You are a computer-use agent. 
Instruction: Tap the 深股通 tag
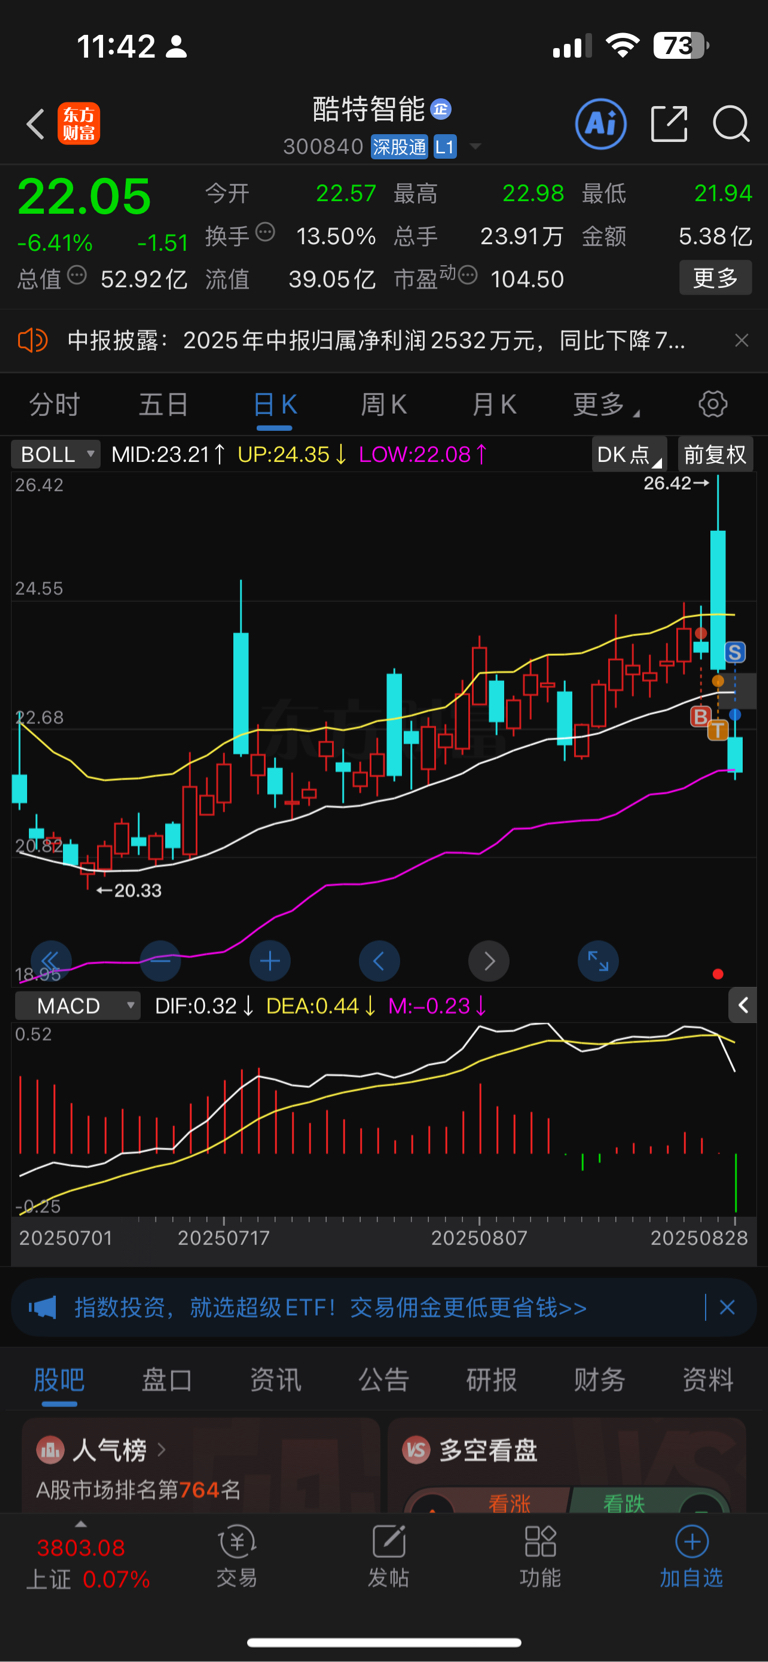coord(399,147)
